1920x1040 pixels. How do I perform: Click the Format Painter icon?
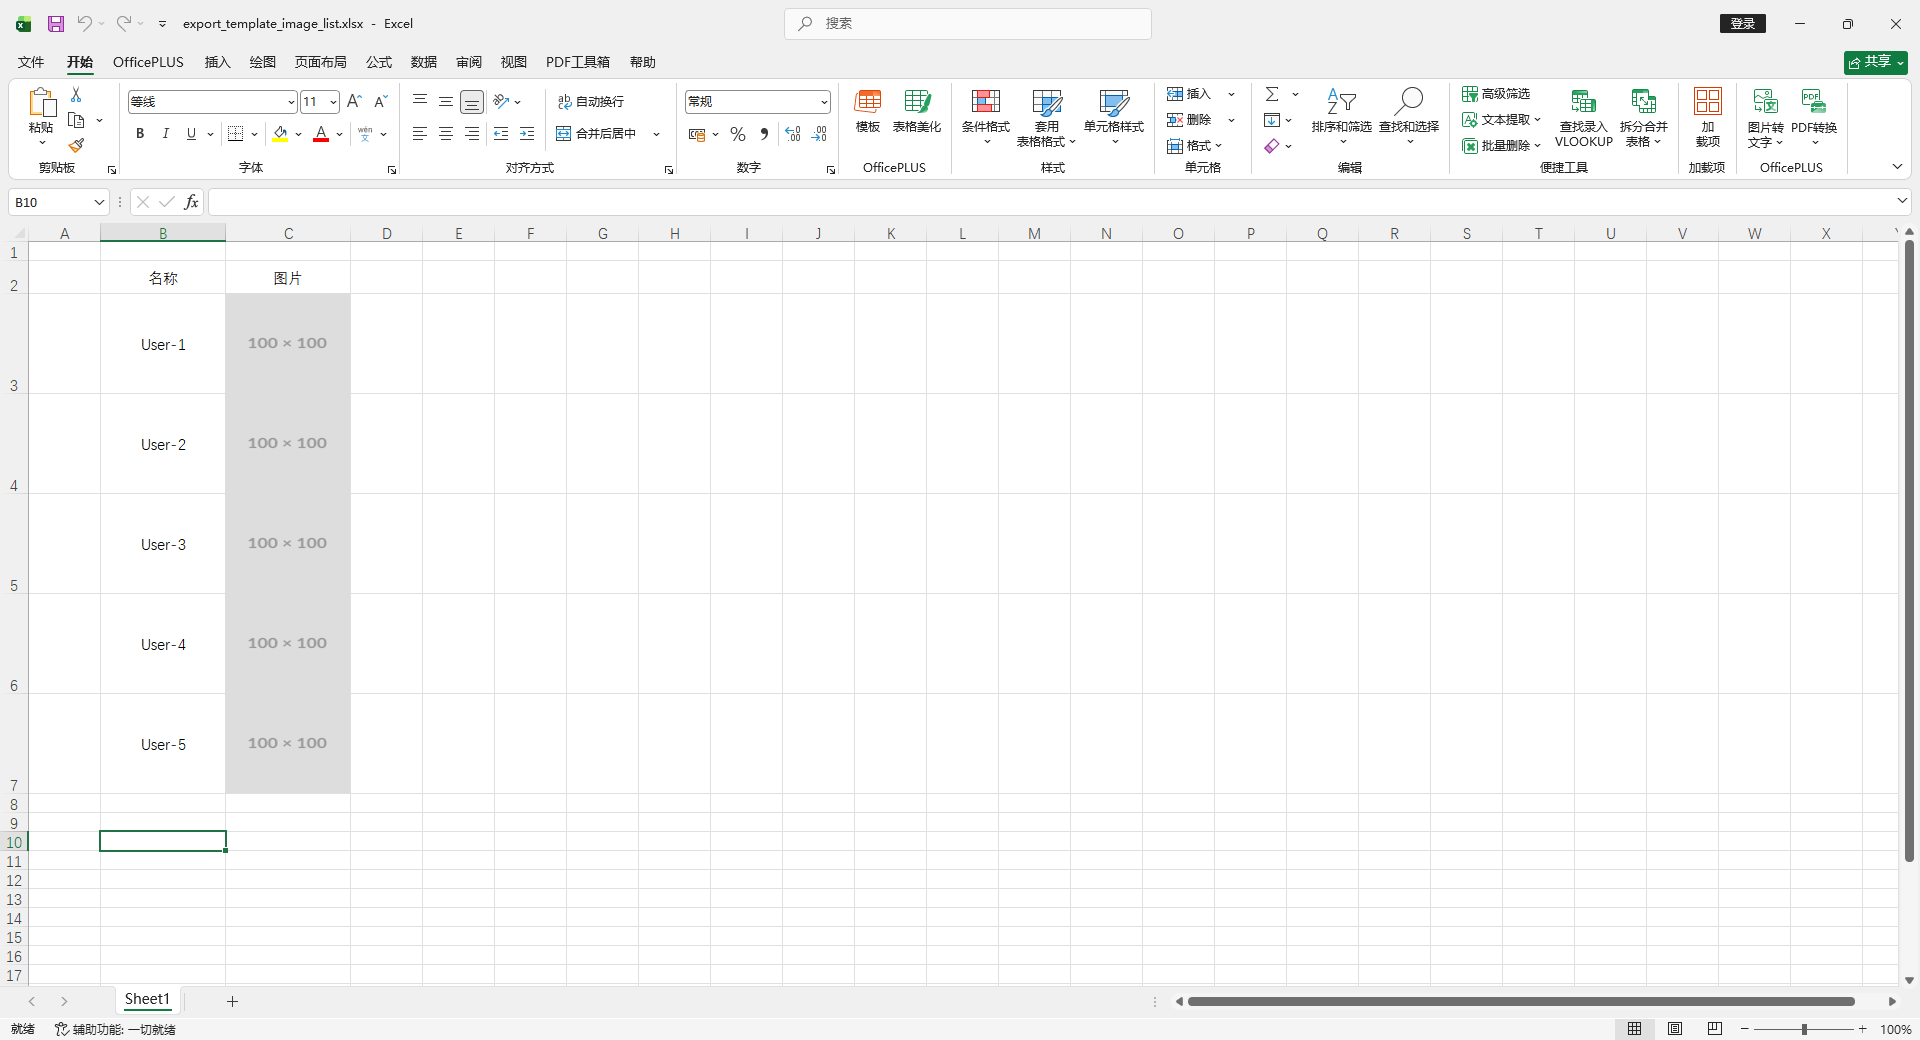76,145
